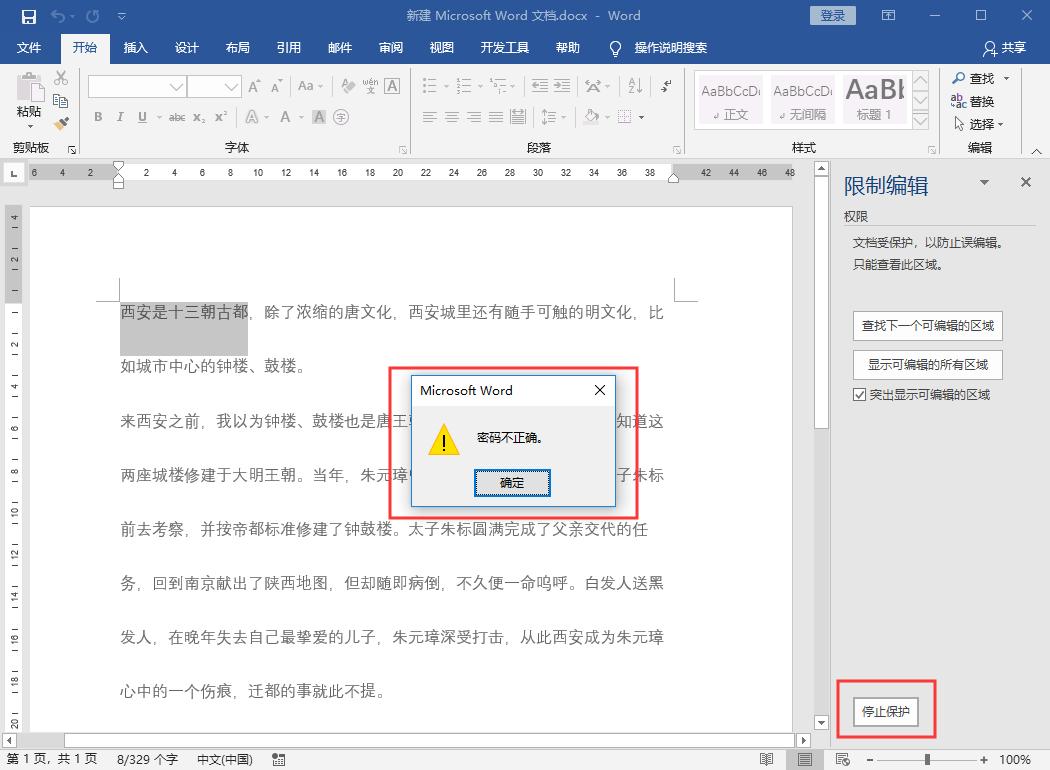Screen dimensions: 1050x770
Task: Open the font size dropdown
Action: coord(232,88)
